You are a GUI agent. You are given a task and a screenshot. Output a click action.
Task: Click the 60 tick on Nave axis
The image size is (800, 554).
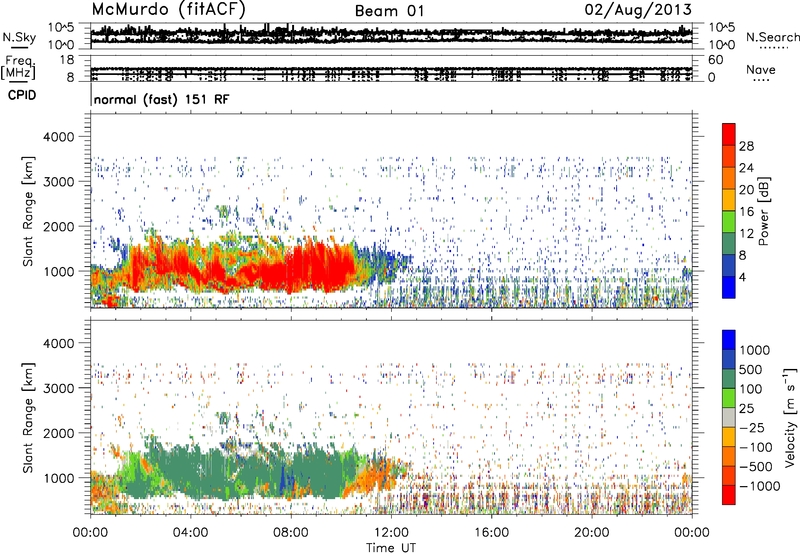pyautogui.click(x=715, y=60)
